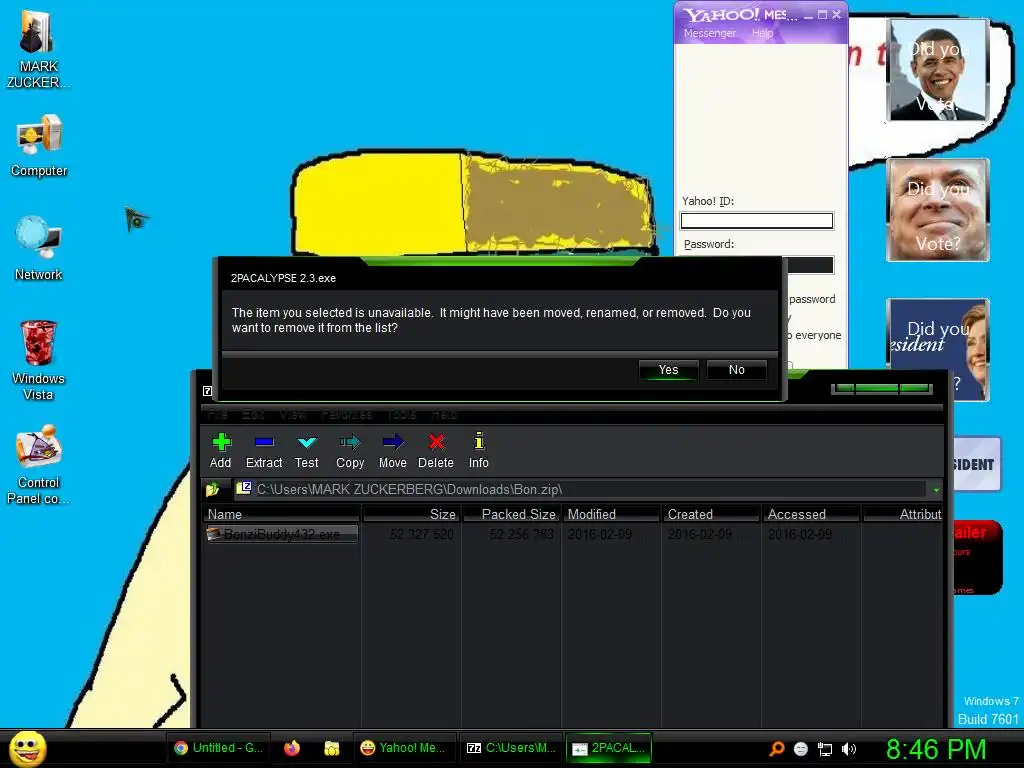Screen dimensions: 1024x768
Task: Click the Delete toolbar icon in 7-Zip
Action: coord(436,451)
